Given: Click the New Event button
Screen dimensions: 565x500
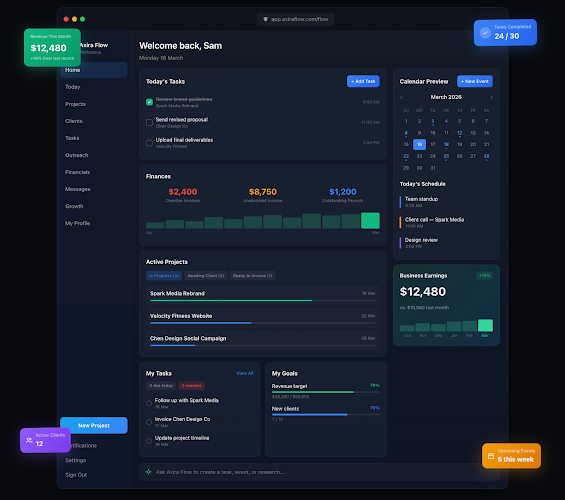Looking at the screenshot, I should 475,81.
